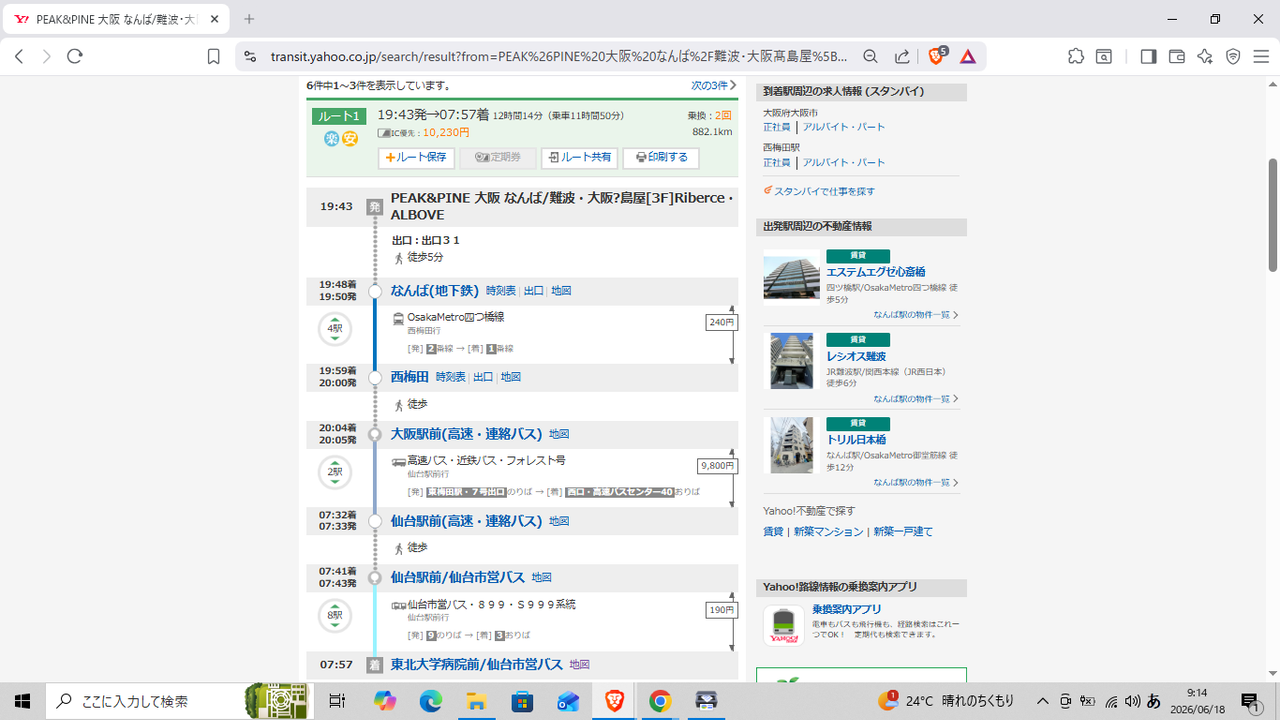Image resolution: width=1280 pixels, height=720 pixels.
Task: Open Brave Shields lion icon
Action: click(937, 57)
